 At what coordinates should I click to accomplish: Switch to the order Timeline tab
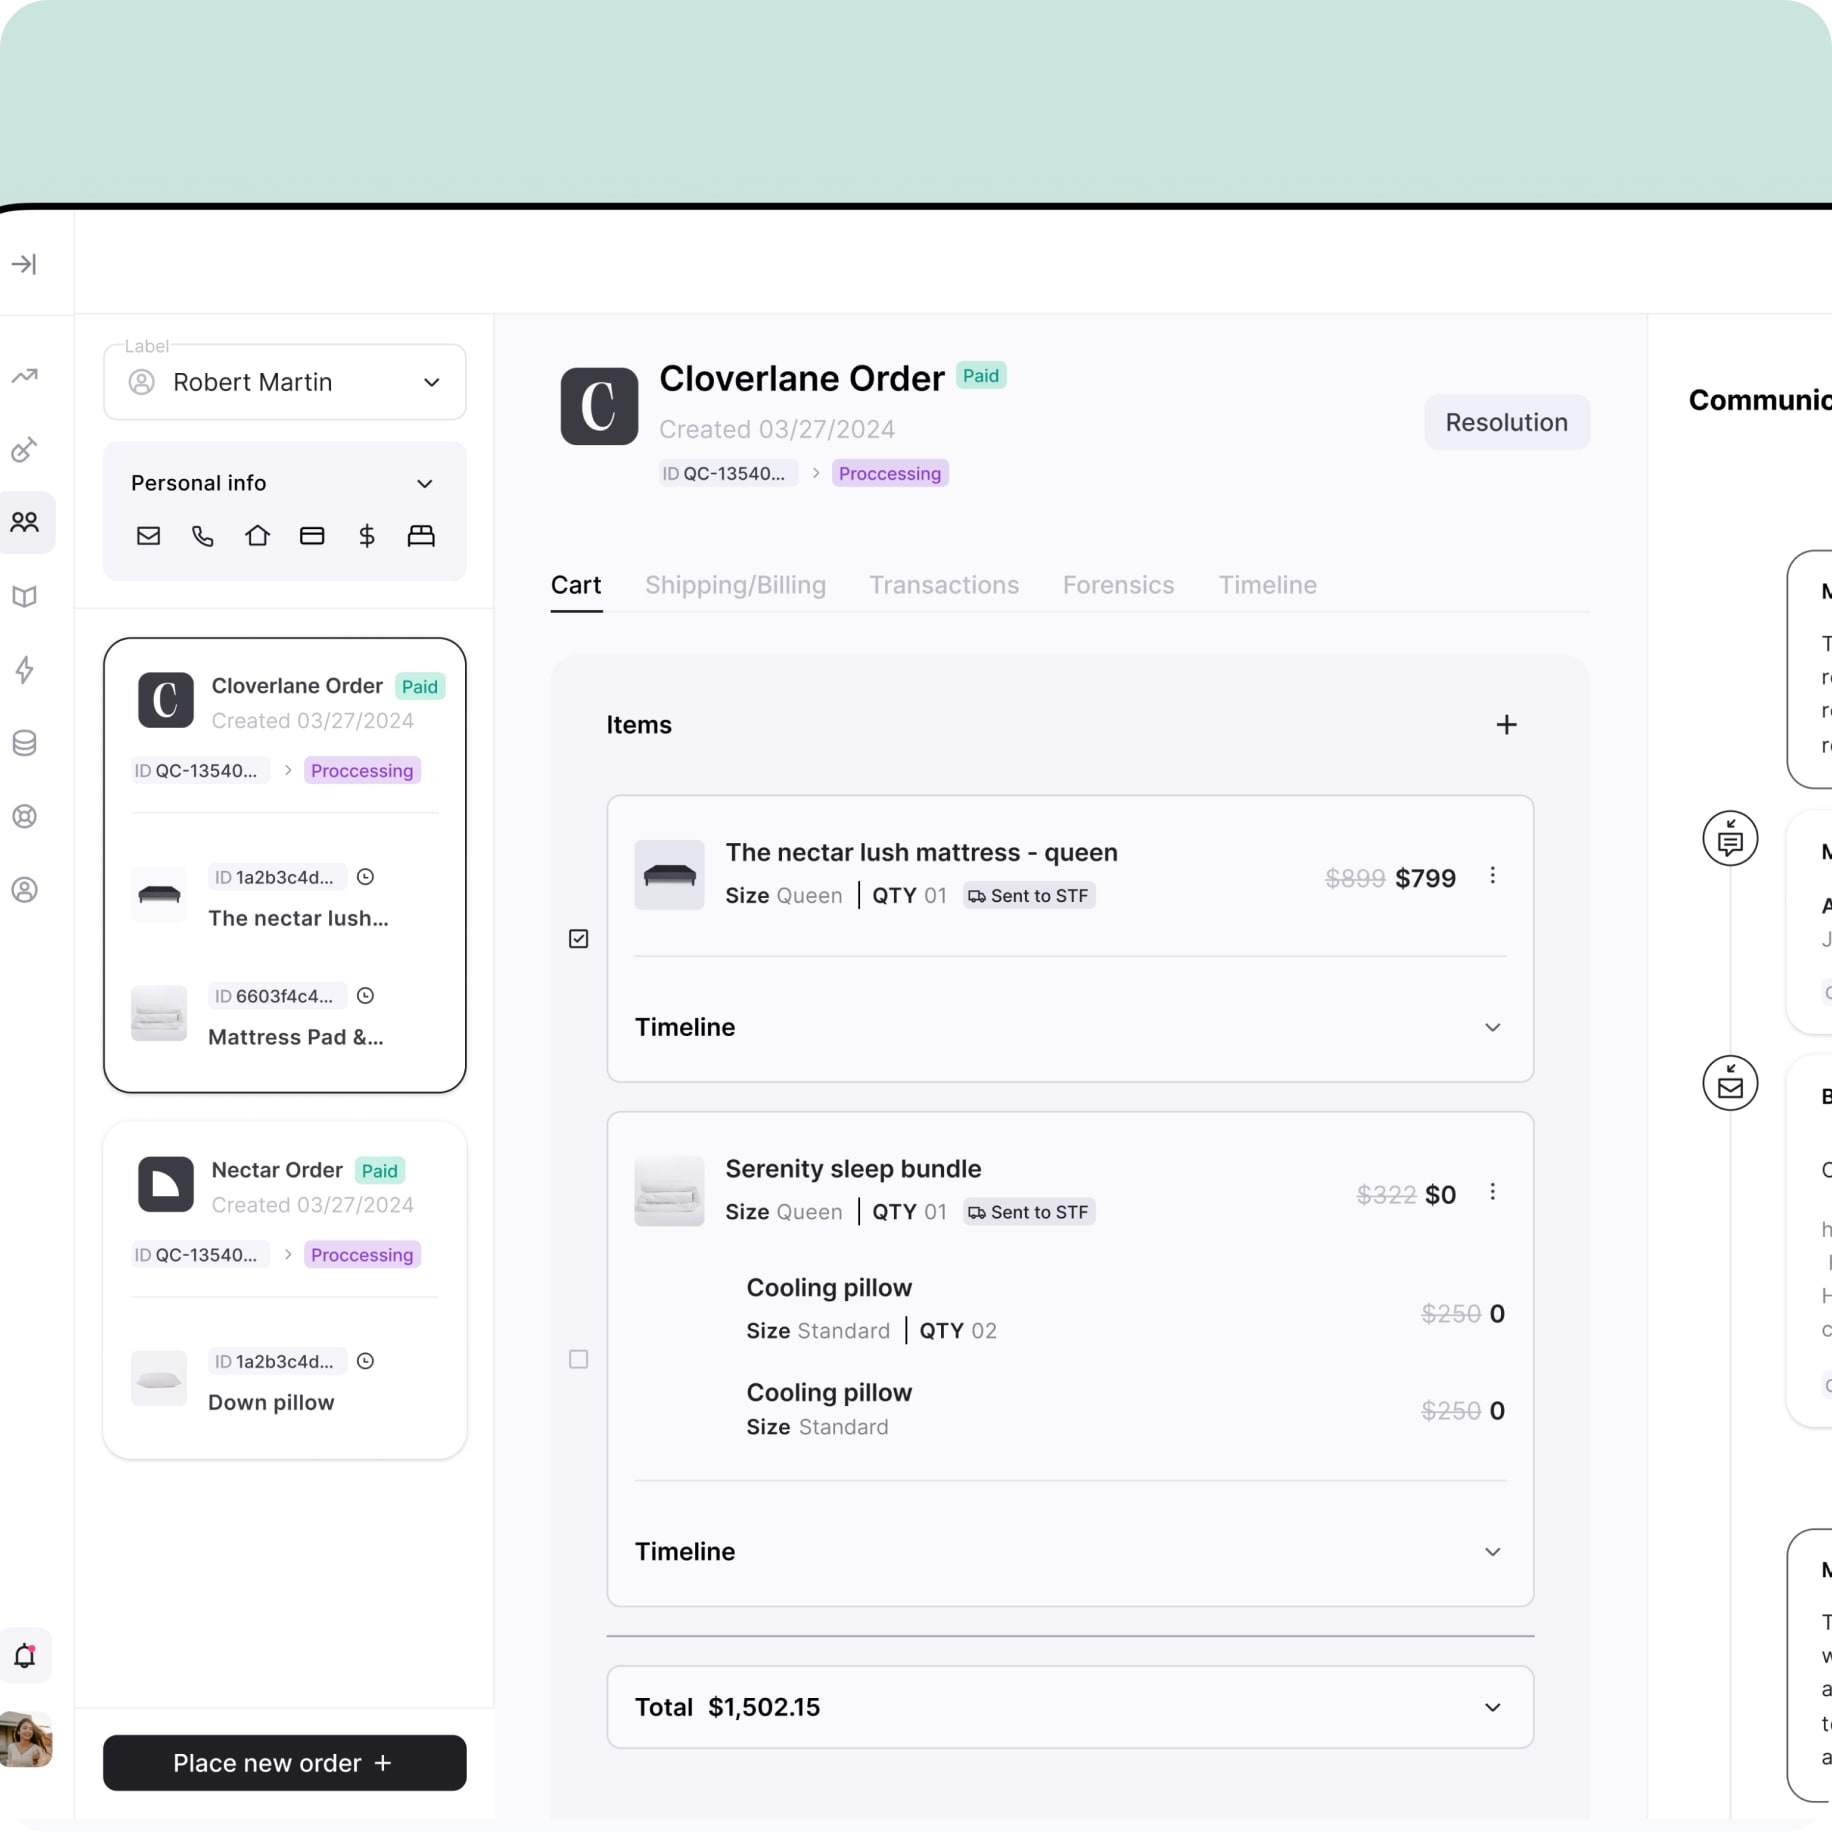[1267, 585]
